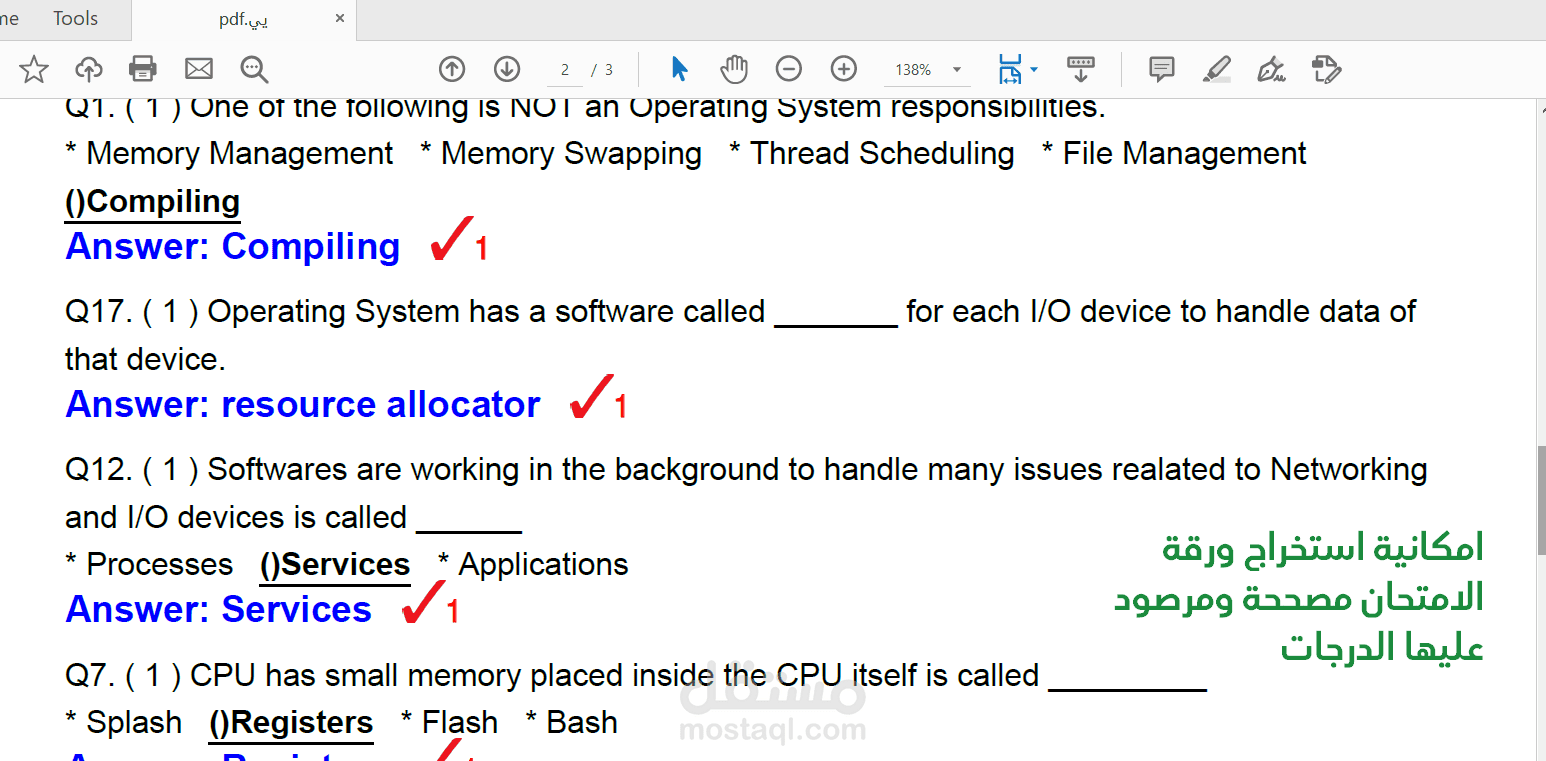The width and height of the screenshot is (1546, 761).
Task: Click the underlined ()Compiling option
Action: click(x=152, y=201)
